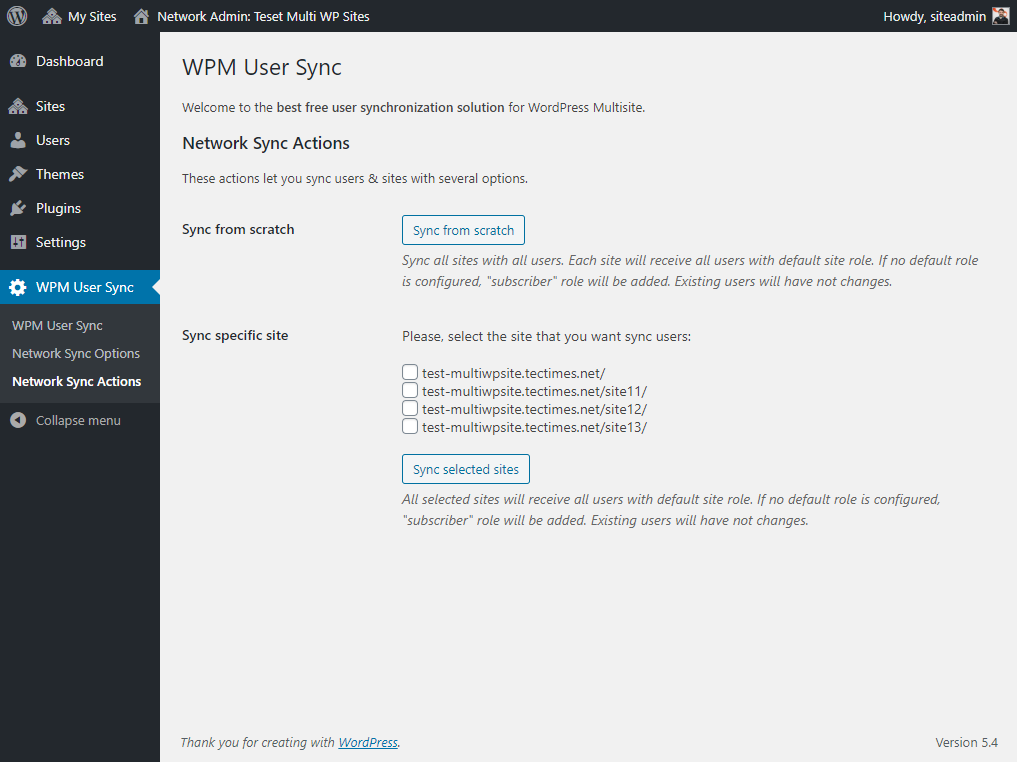
Task: Follow the WordPress footer link
Action: coord(368,743)
